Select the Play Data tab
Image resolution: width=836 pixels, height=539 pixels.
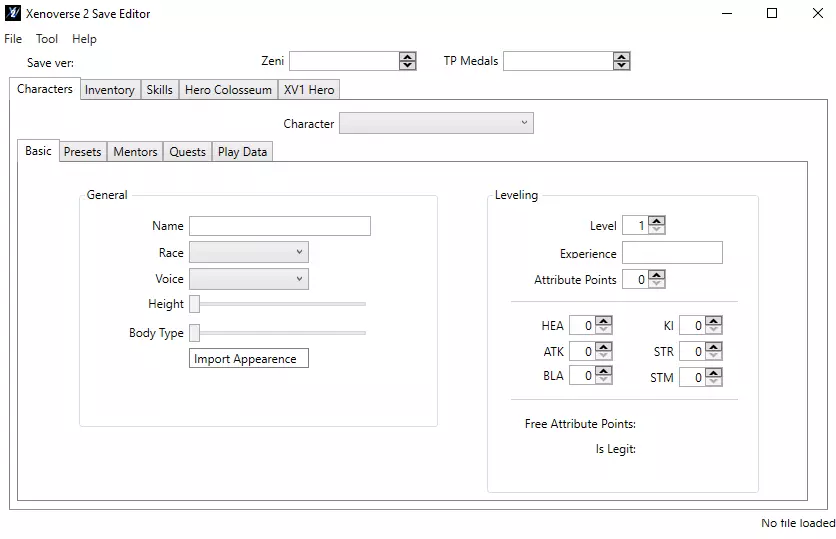242,152
